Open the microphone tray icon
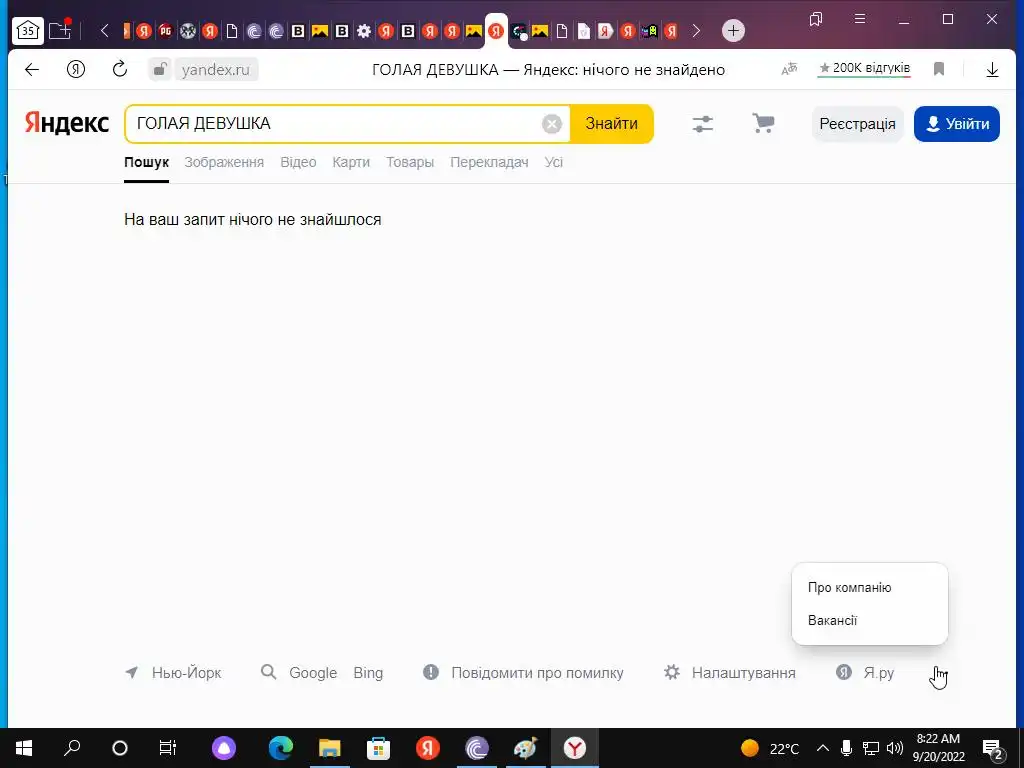1024x768 pixels. pyautogui.click(x=846, y=748)
